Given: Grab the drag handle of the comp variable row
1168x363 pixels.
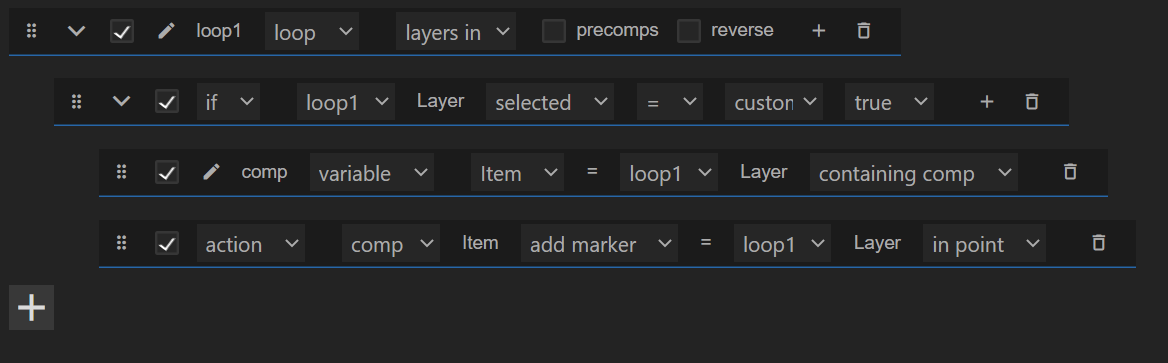Looking at the screenshot, I should click(x=121, y=172).
